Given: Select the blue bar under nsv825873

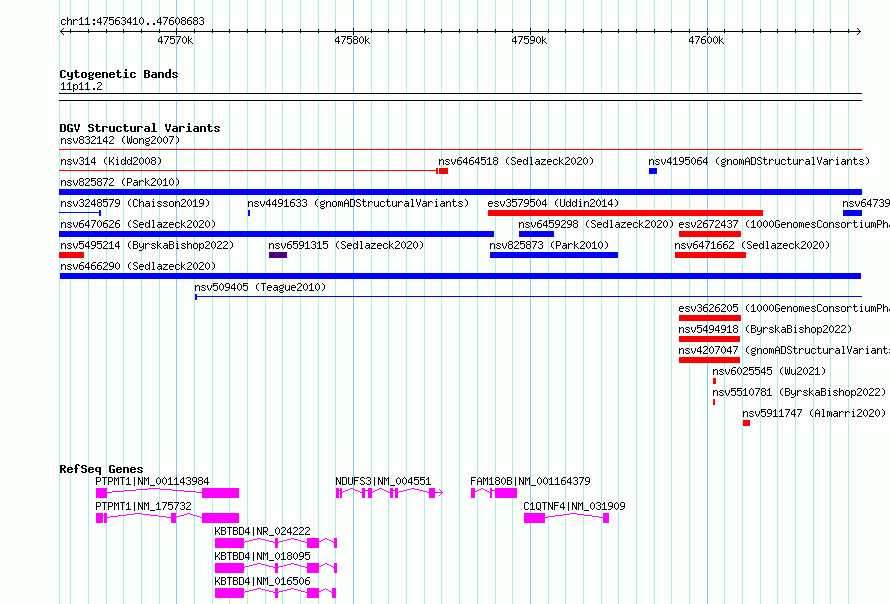Looking at the screenshot, I should [x=554, y=255].
